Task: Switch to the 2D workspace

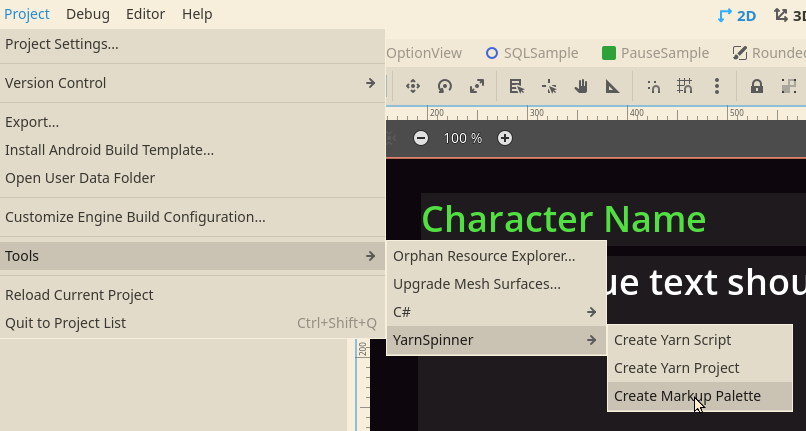Action: coord(737,15)
